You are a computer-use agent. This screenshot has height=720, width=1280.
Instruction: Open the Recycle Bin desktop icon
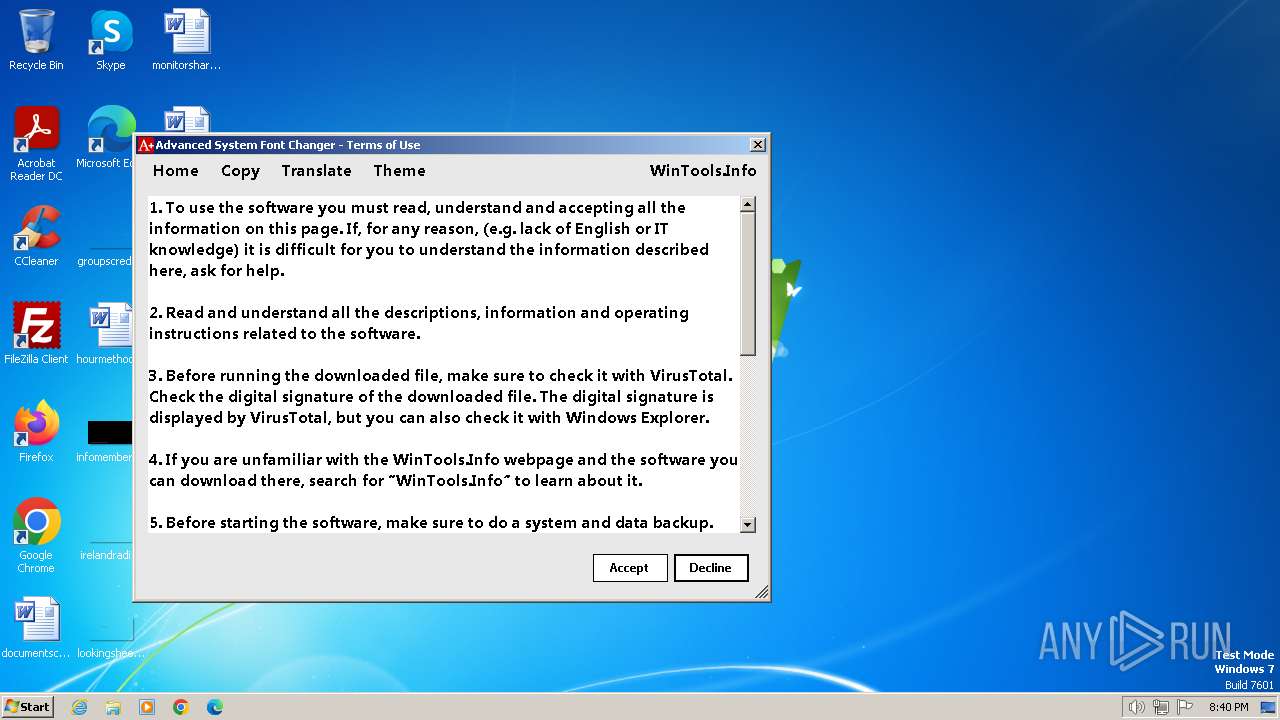[36, 40]
